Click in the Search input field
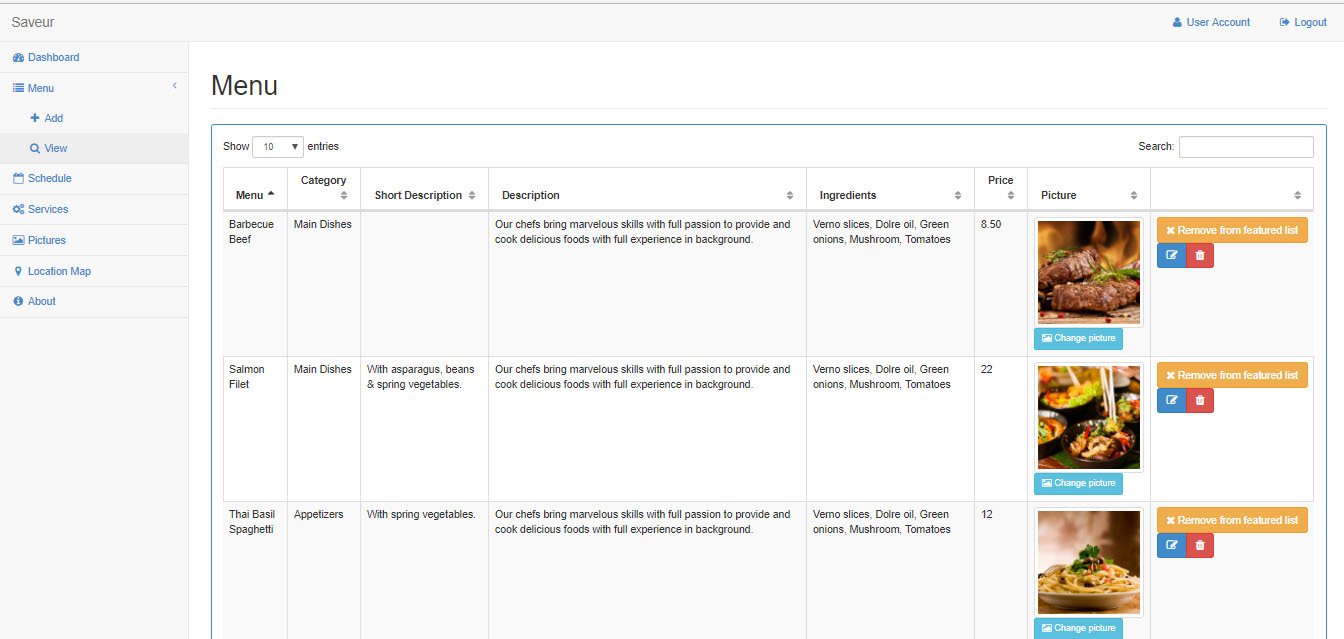Image resolution: width=1344 pixels, height=639 pixels. click(x=1245, y=147)
